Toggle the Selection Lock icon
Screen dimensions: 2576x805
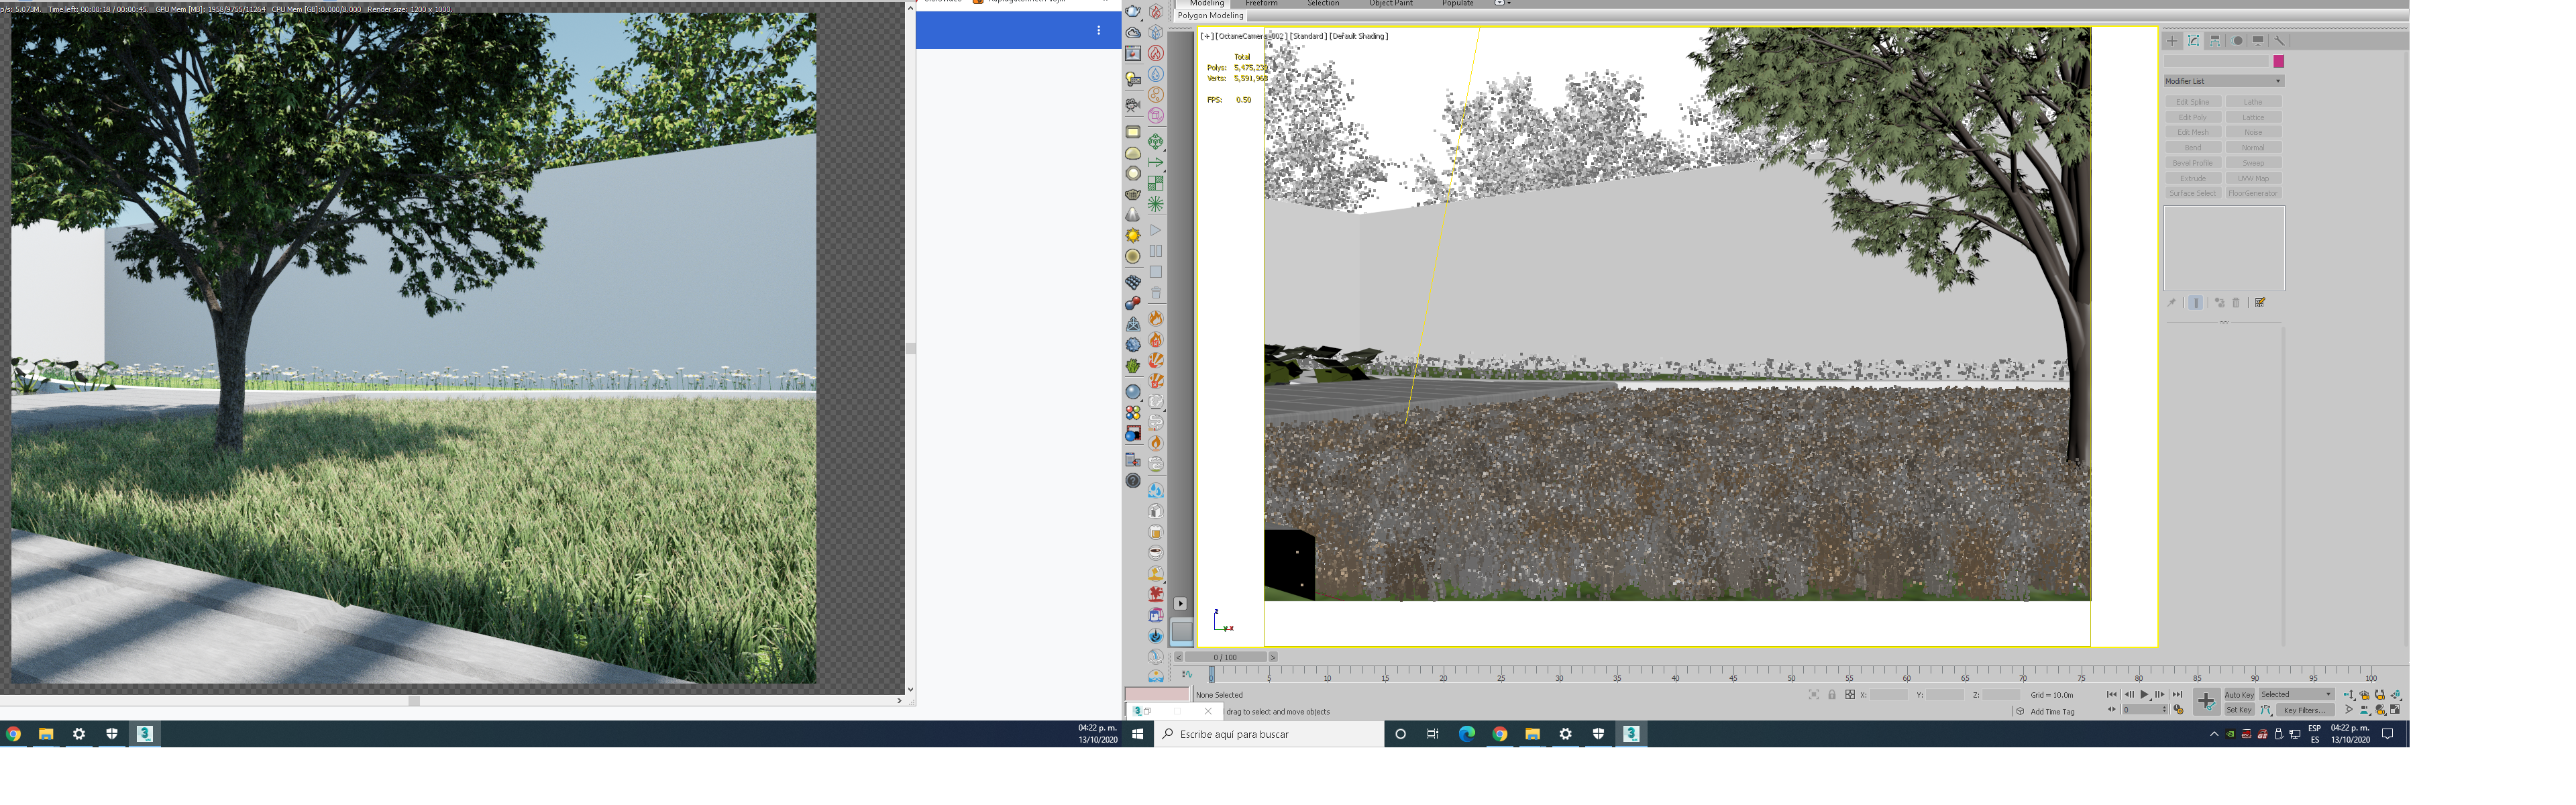[1832, 695]
